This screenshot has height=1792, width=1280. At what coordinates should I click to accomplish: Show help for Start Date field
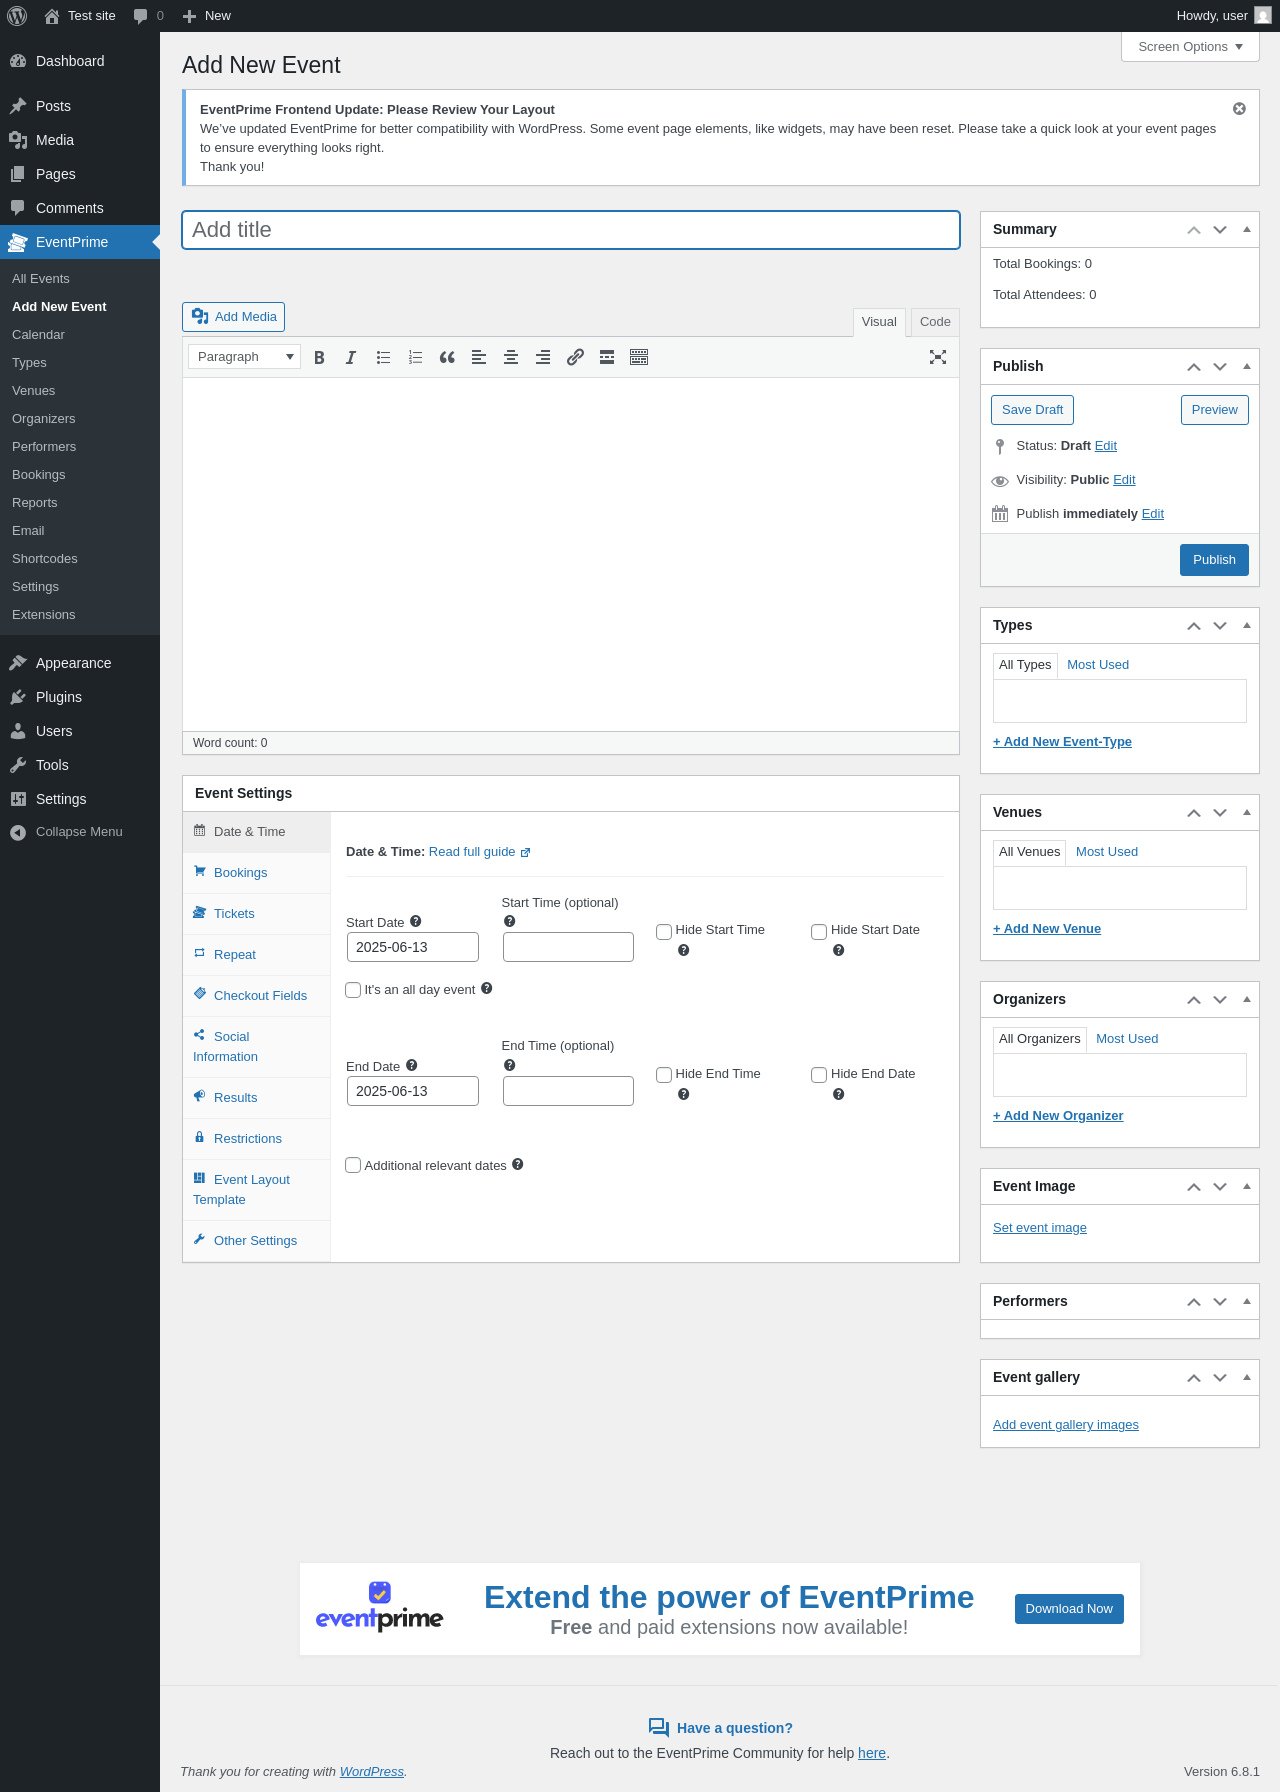click(x=416, y=921)
